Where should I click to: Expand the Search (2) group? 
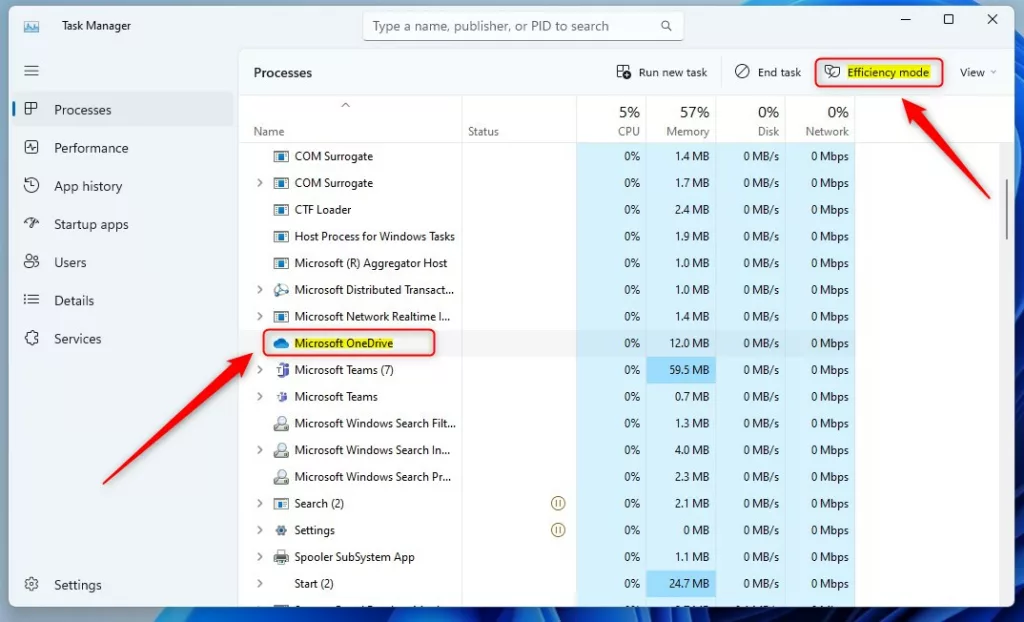260,503
